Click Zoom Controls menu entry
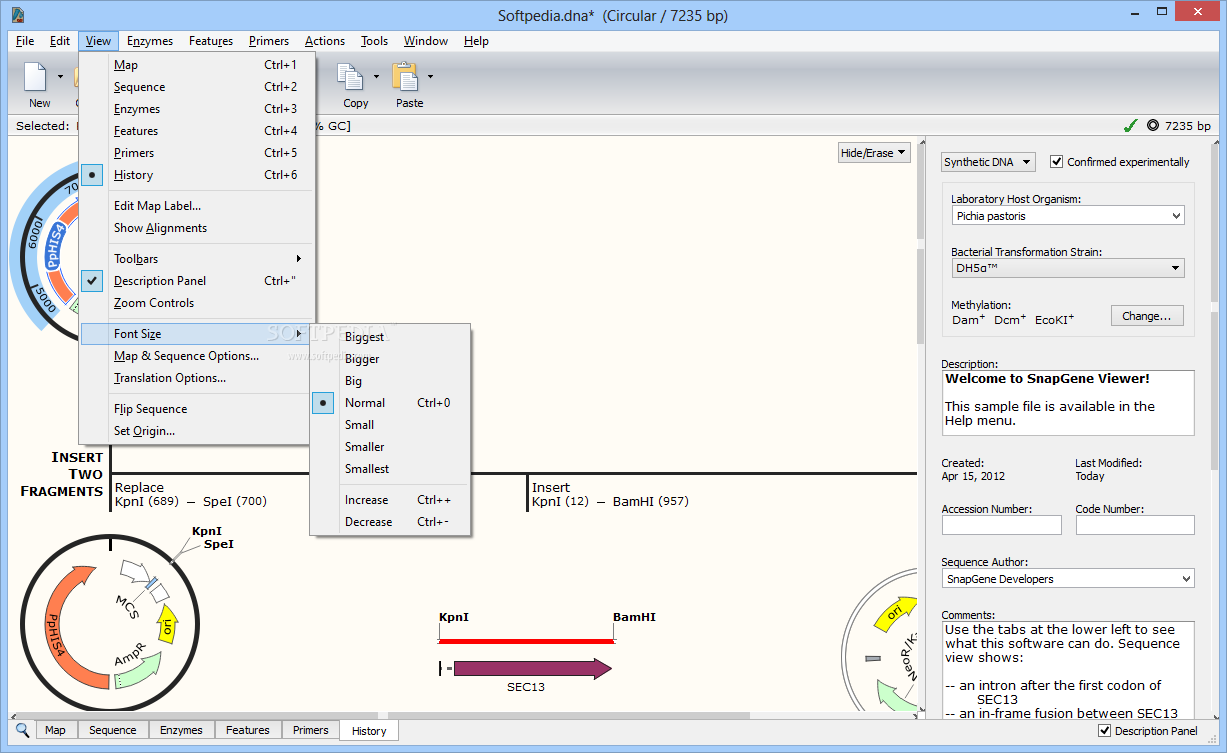The image size is (1227, 753). (x=198, y=303)
